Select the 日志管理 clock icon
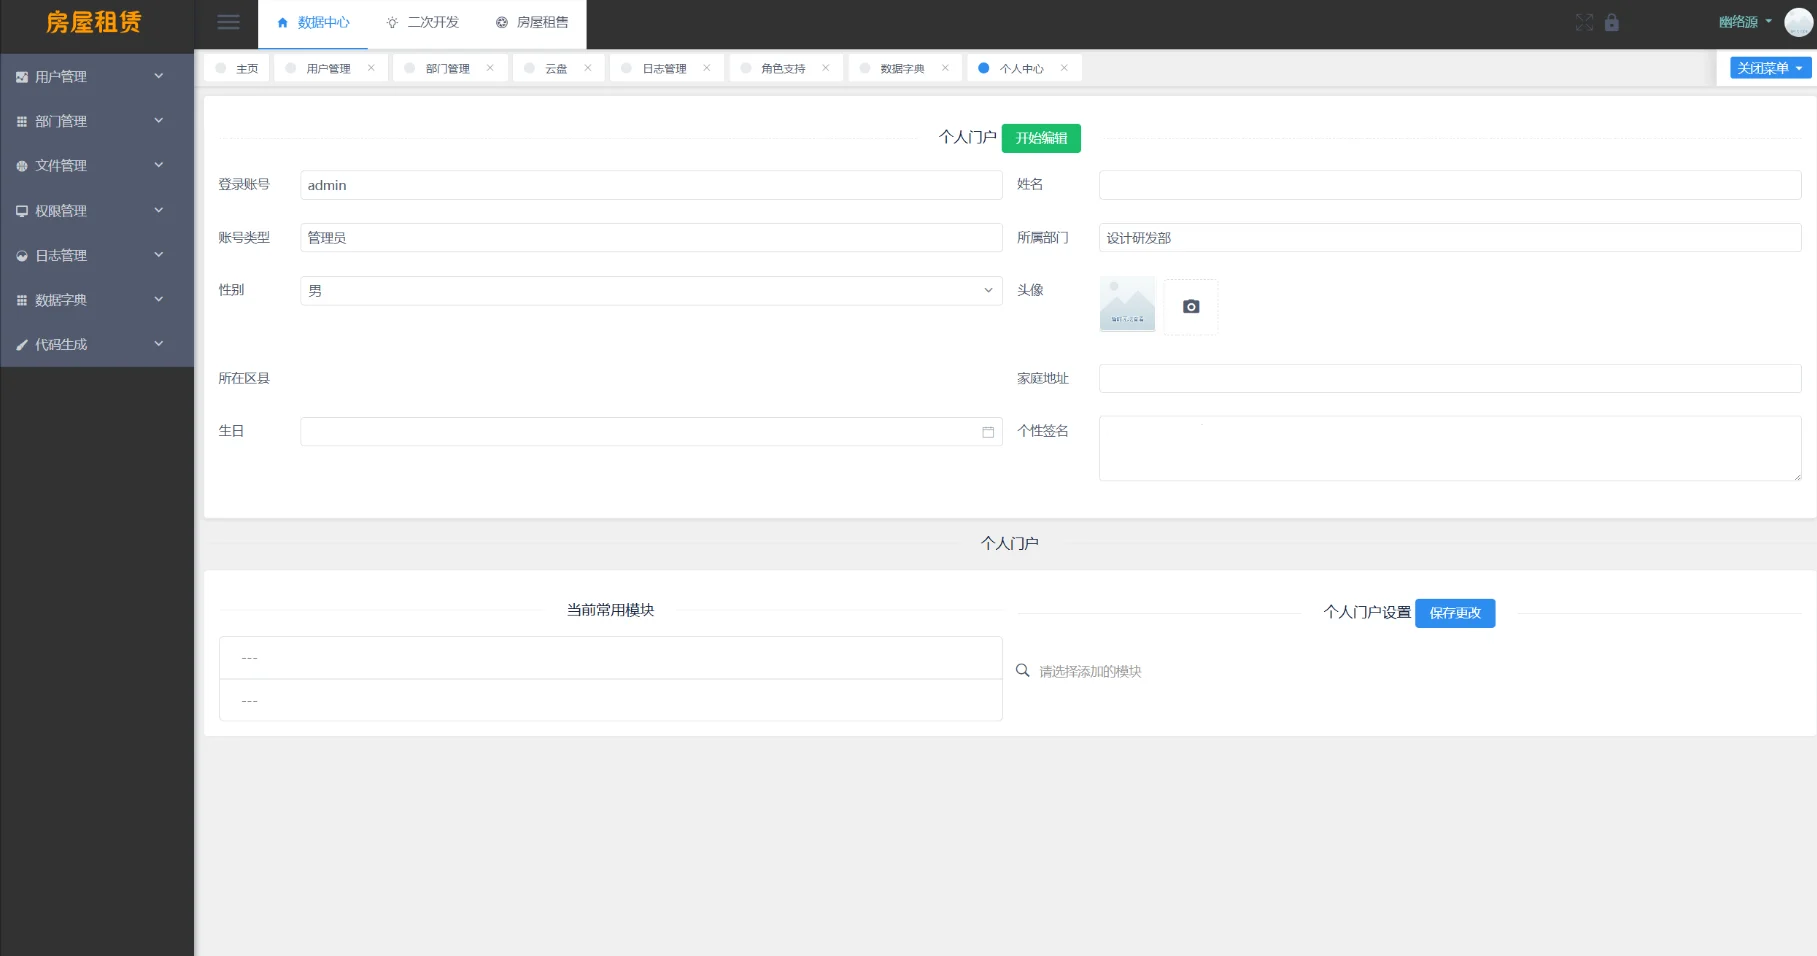The image size is (1817, 956). coord(21,255)
